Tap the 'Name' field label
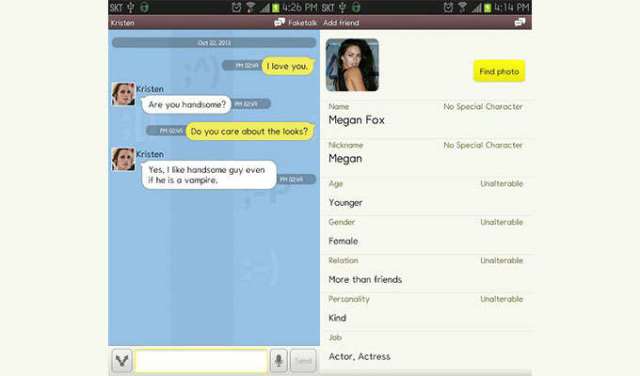This screenshot has width=640, height=376. (x=339, y=107)
